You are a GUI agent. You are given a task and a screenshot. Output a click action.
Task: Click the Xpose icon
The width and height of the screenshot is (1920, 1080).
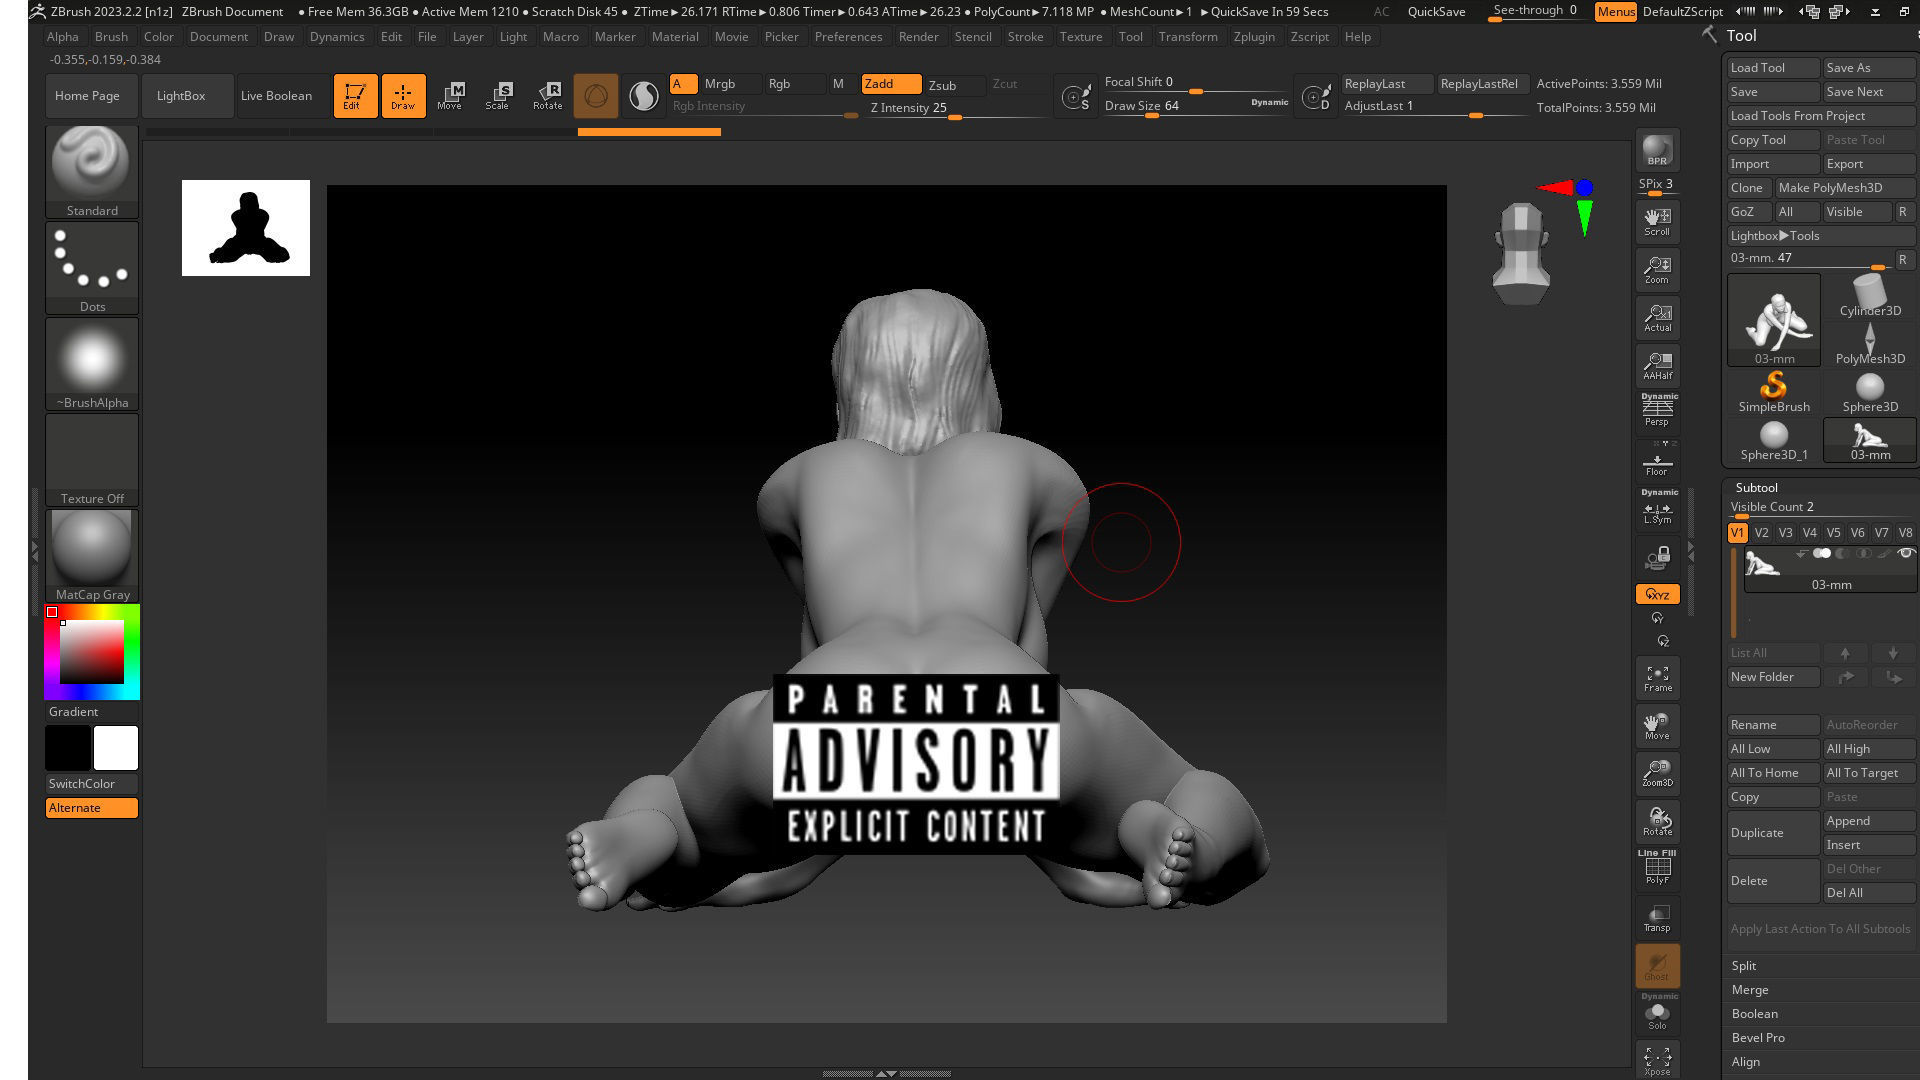pyautogui.click(x=1657, y=1060)
